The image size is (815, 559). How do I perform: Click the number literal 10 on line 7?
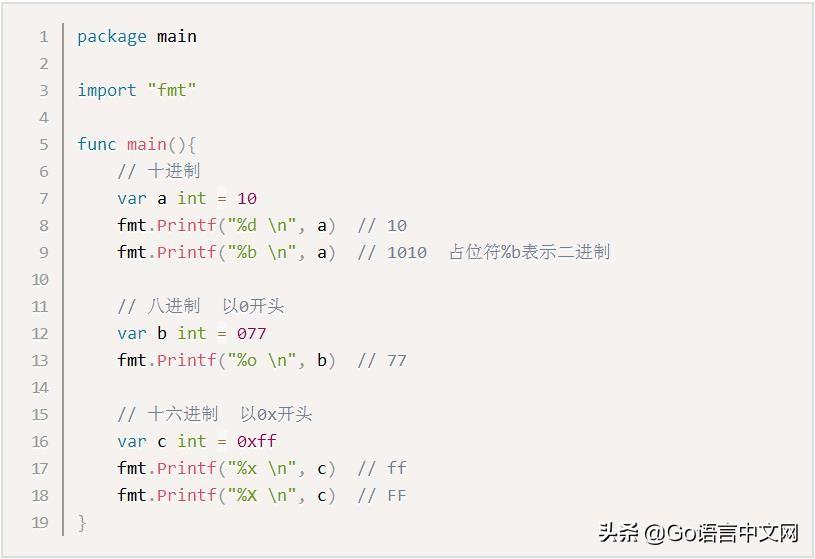(x=247, y=199)
